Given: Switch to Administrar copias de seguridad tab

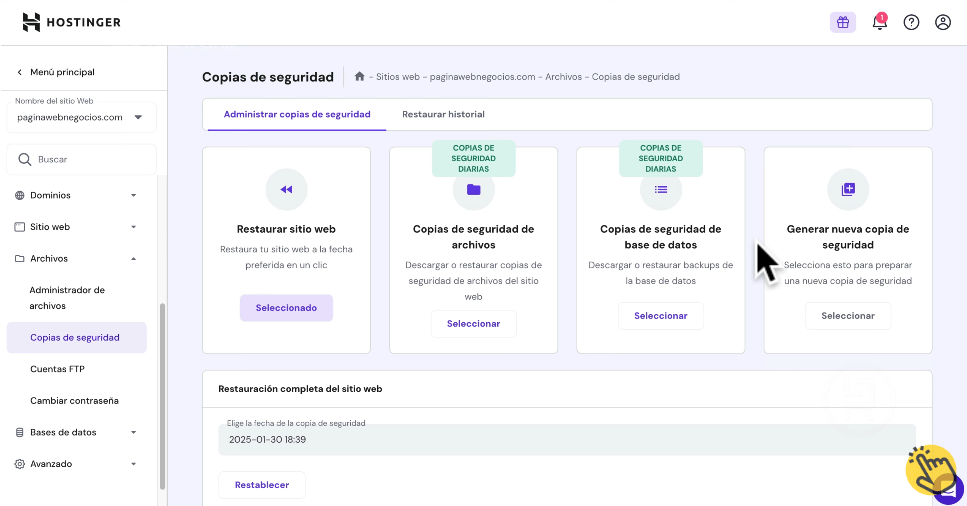Looking at the screenshot, I should (297, 114).
